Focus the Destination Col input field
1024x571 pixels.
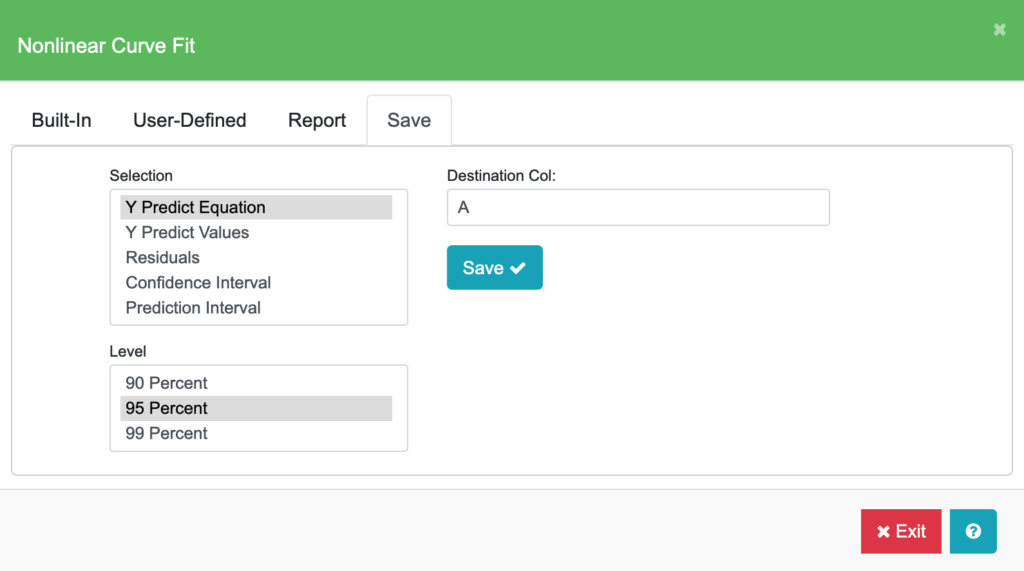pos(637,208)
